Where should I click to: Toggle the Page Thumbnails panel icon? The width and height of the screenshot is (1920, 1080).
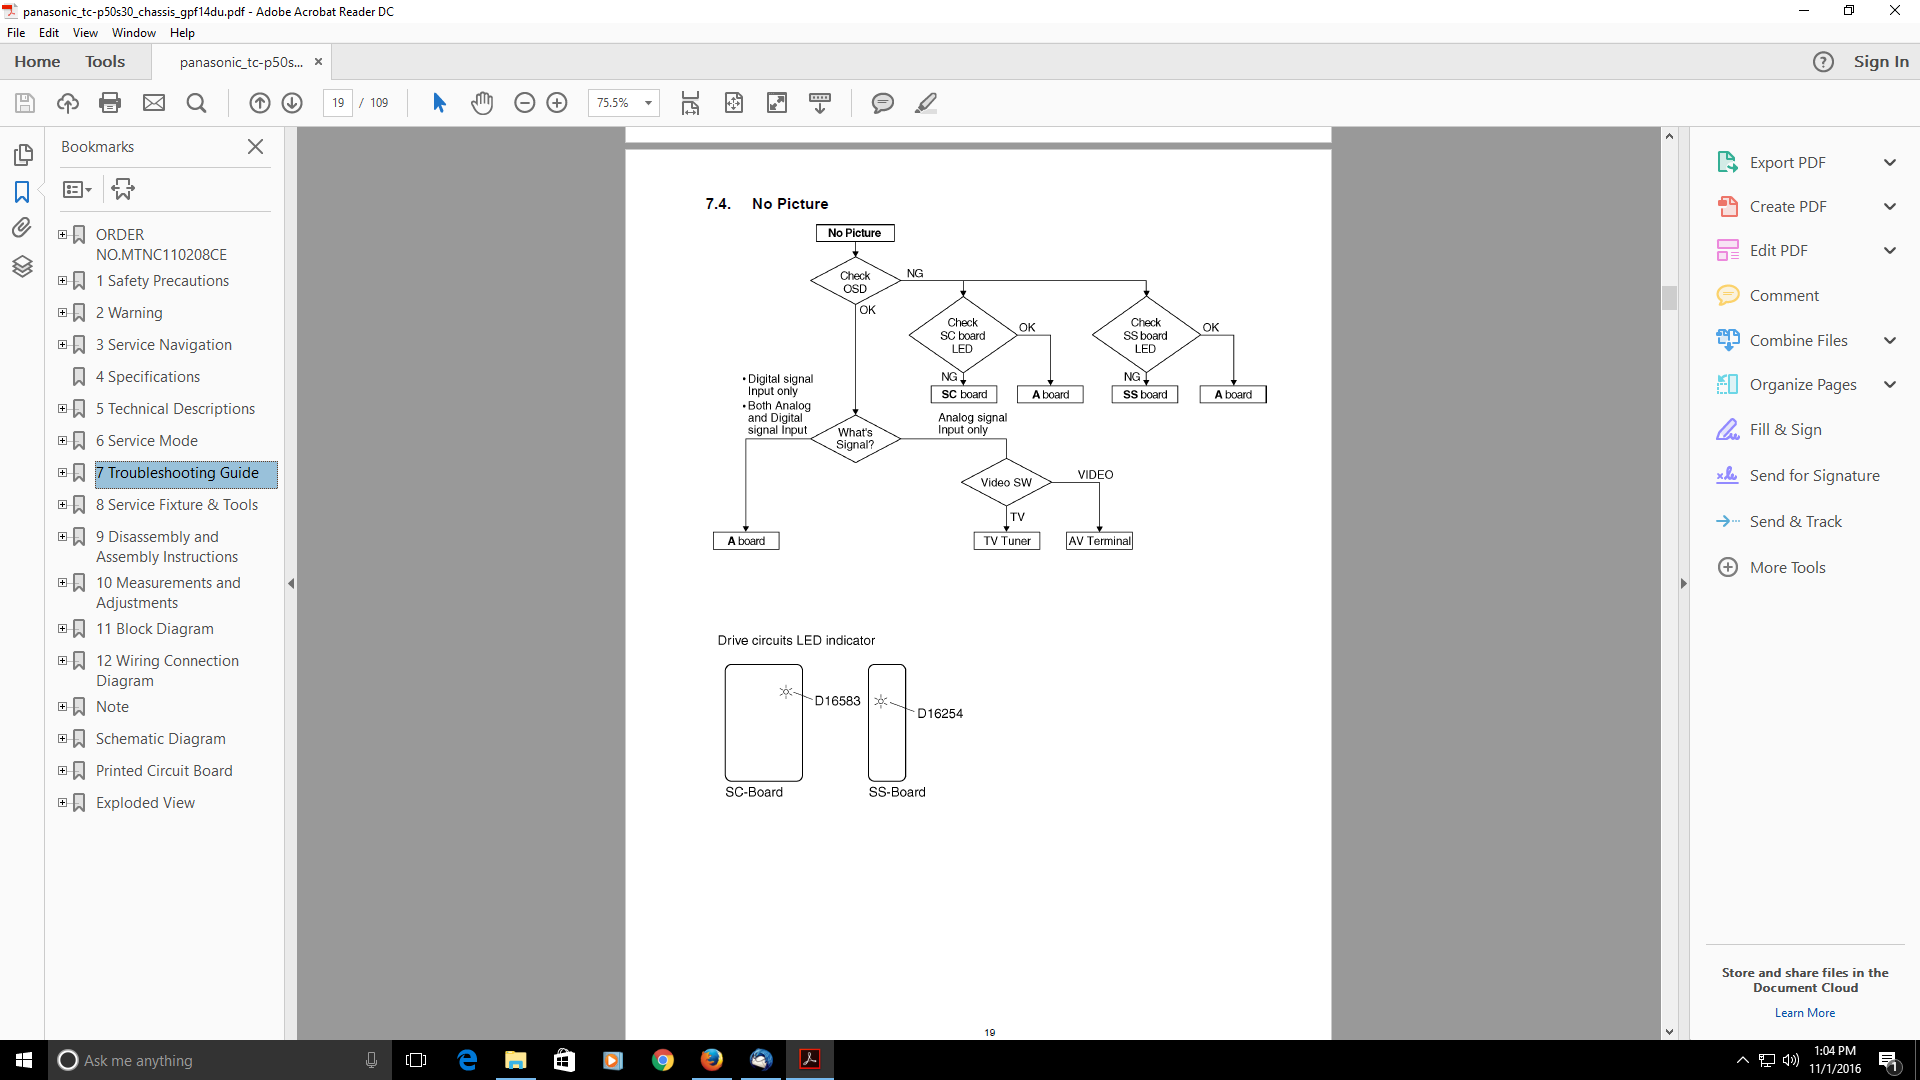pyautogui.click(x=22, y=155)
